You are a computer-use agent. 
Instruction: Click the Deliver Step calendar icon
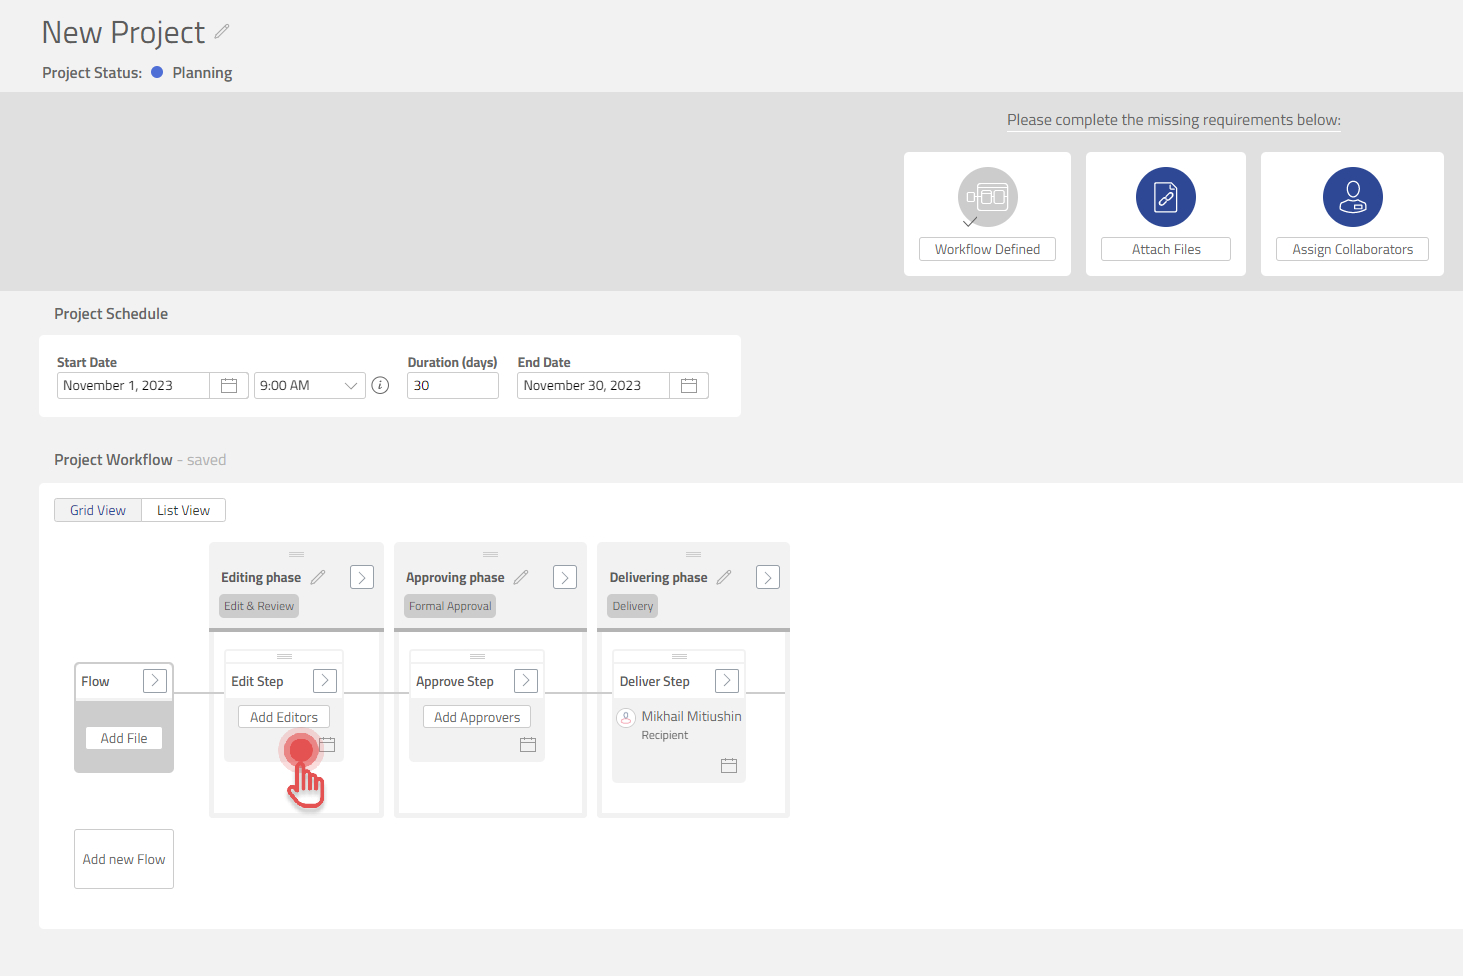click(x=729, y=766)
